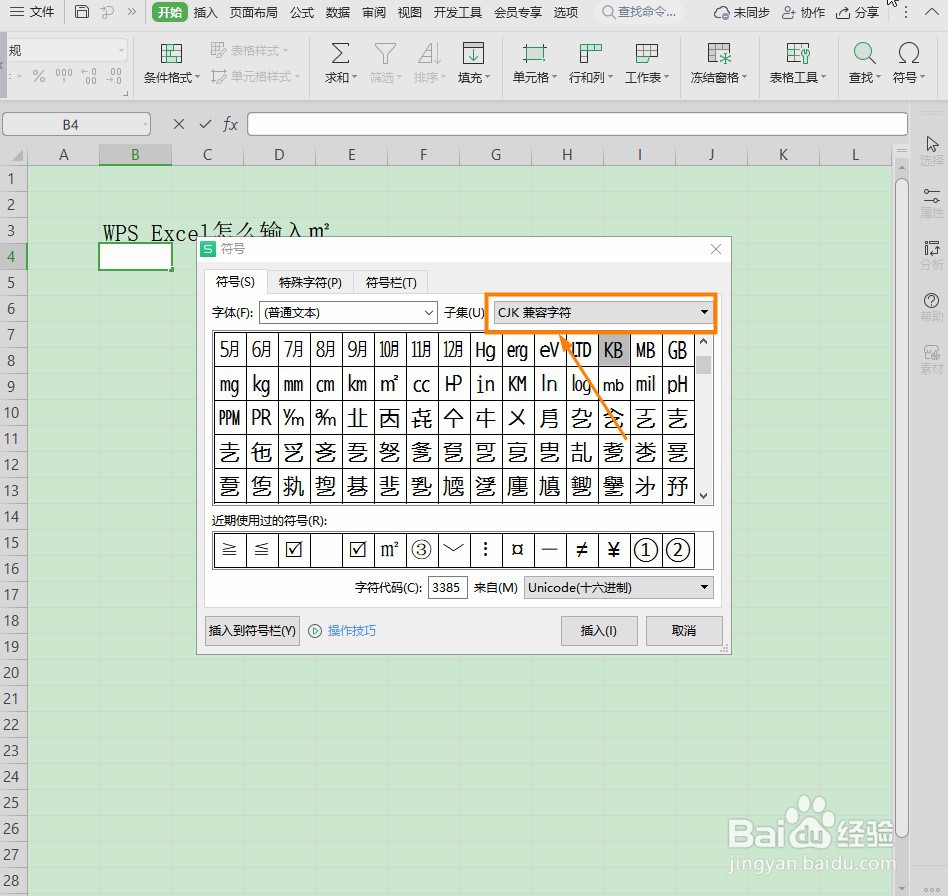Click the confirm checkmark in formula bar
Viewport: 948px width, 896px height.
[205, 125]
